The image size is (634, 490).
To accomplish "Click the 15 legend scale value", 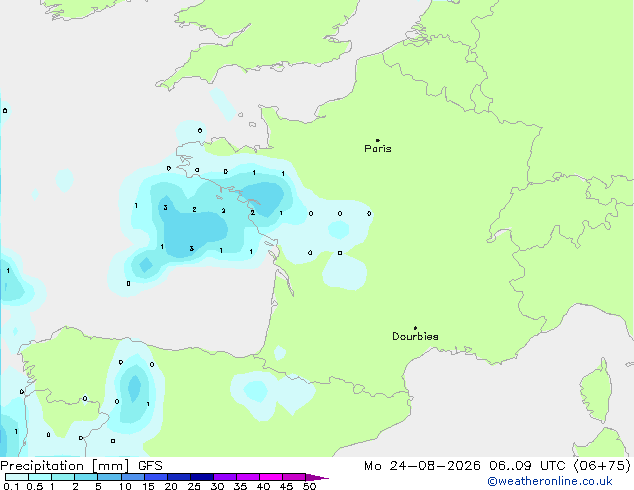I will tap(148, 486).
